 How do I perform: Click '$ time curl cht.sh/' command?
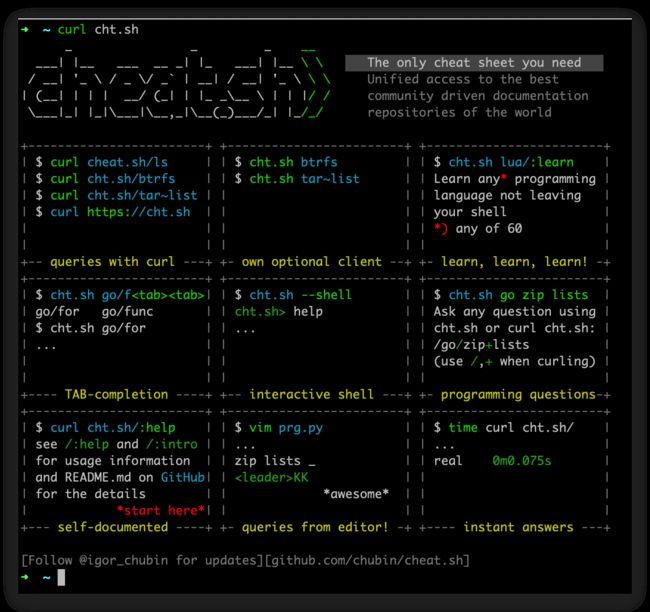[x=504, y=427]
